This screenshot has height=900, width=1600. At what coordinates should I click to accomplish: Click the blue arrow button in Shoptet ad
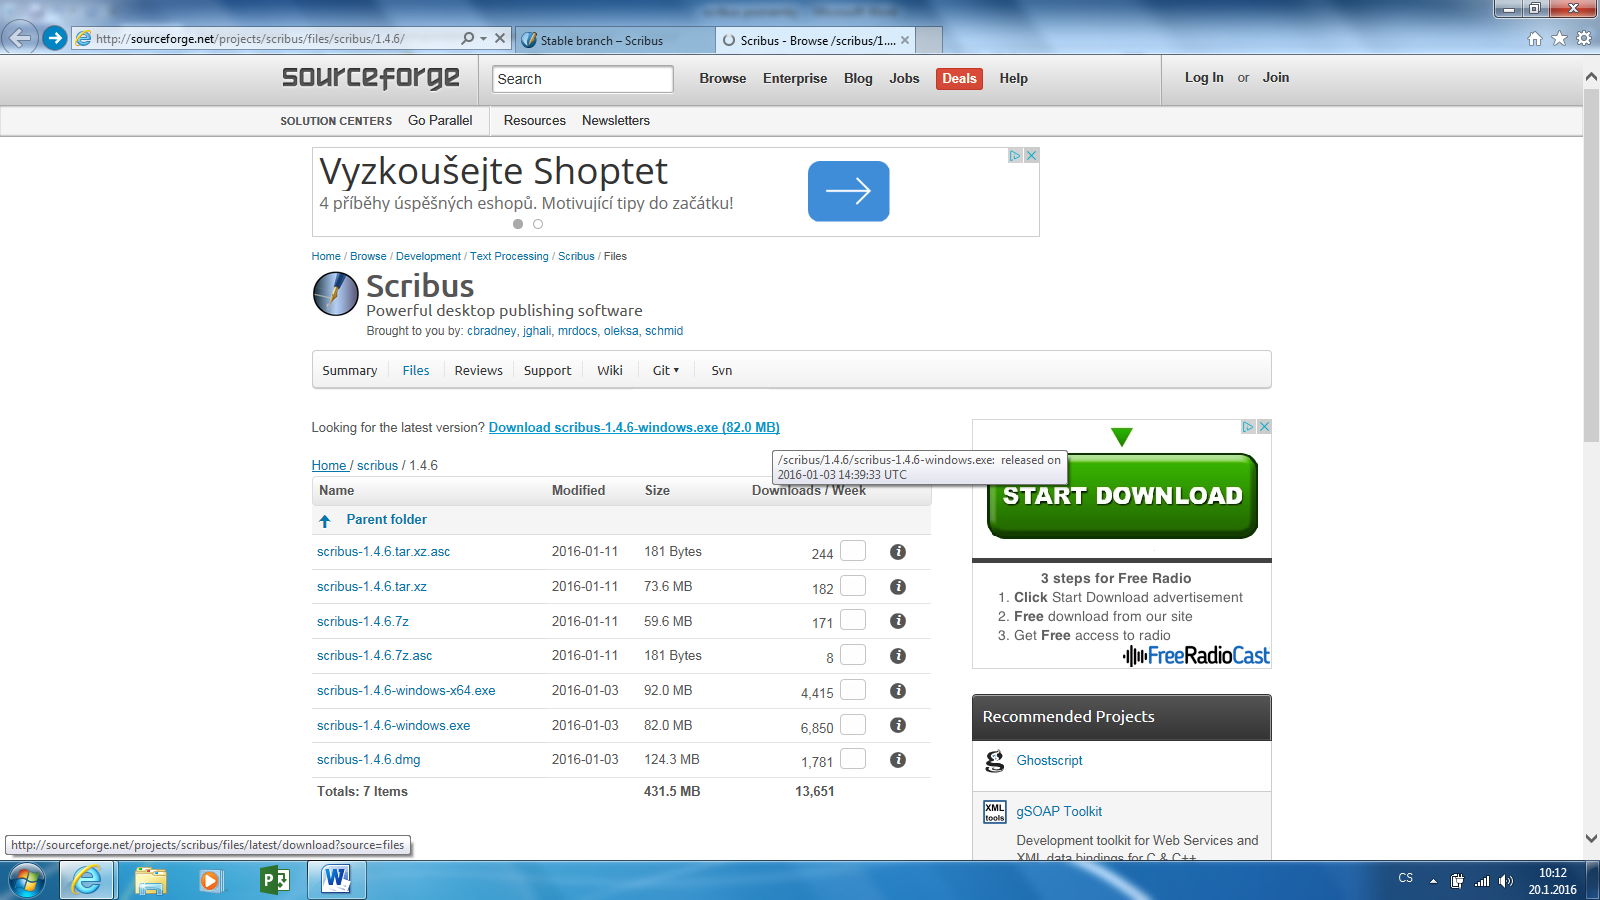coord(848,191)
